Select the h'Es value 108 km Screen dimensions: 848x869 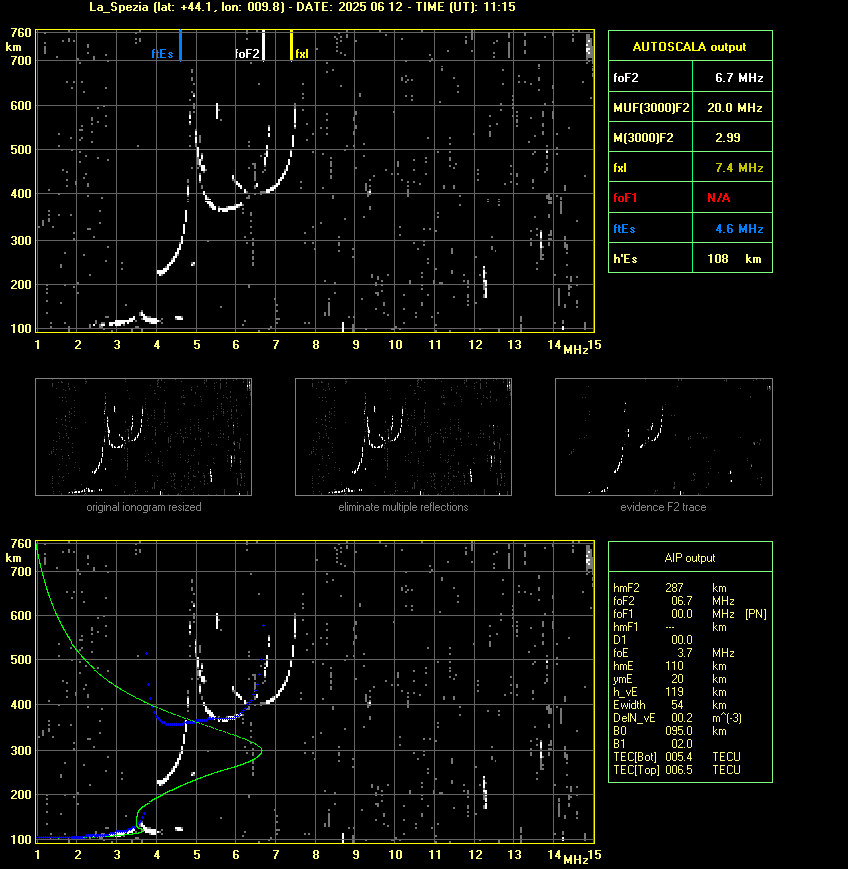click(734, 259)
